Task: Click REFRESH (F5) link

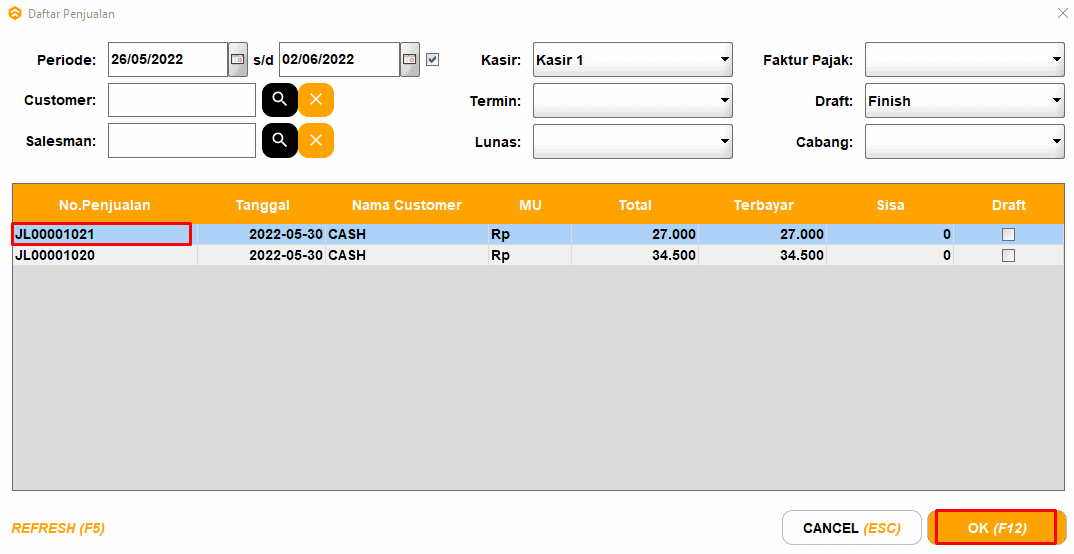Action: (x=58, y=528)
